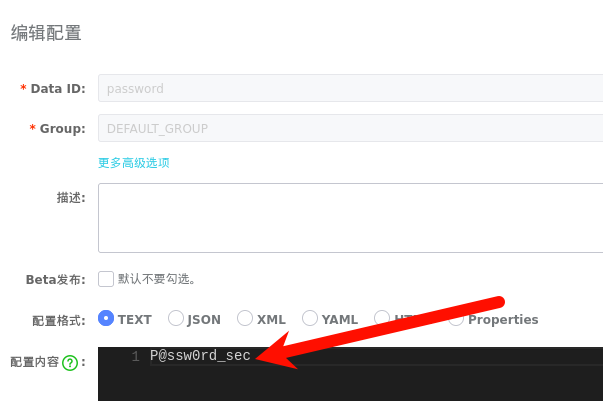The image size is (603, 401).
Task: Select the HTML format radio button
Action: coord(382,319)
